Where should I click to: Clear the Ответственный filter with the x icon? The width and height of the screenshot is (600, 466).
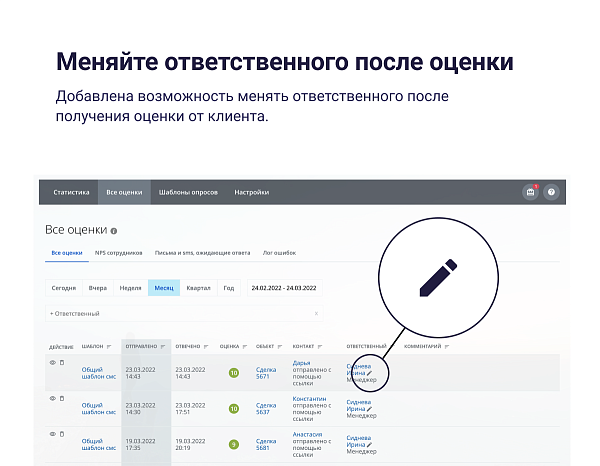[316, 313]
